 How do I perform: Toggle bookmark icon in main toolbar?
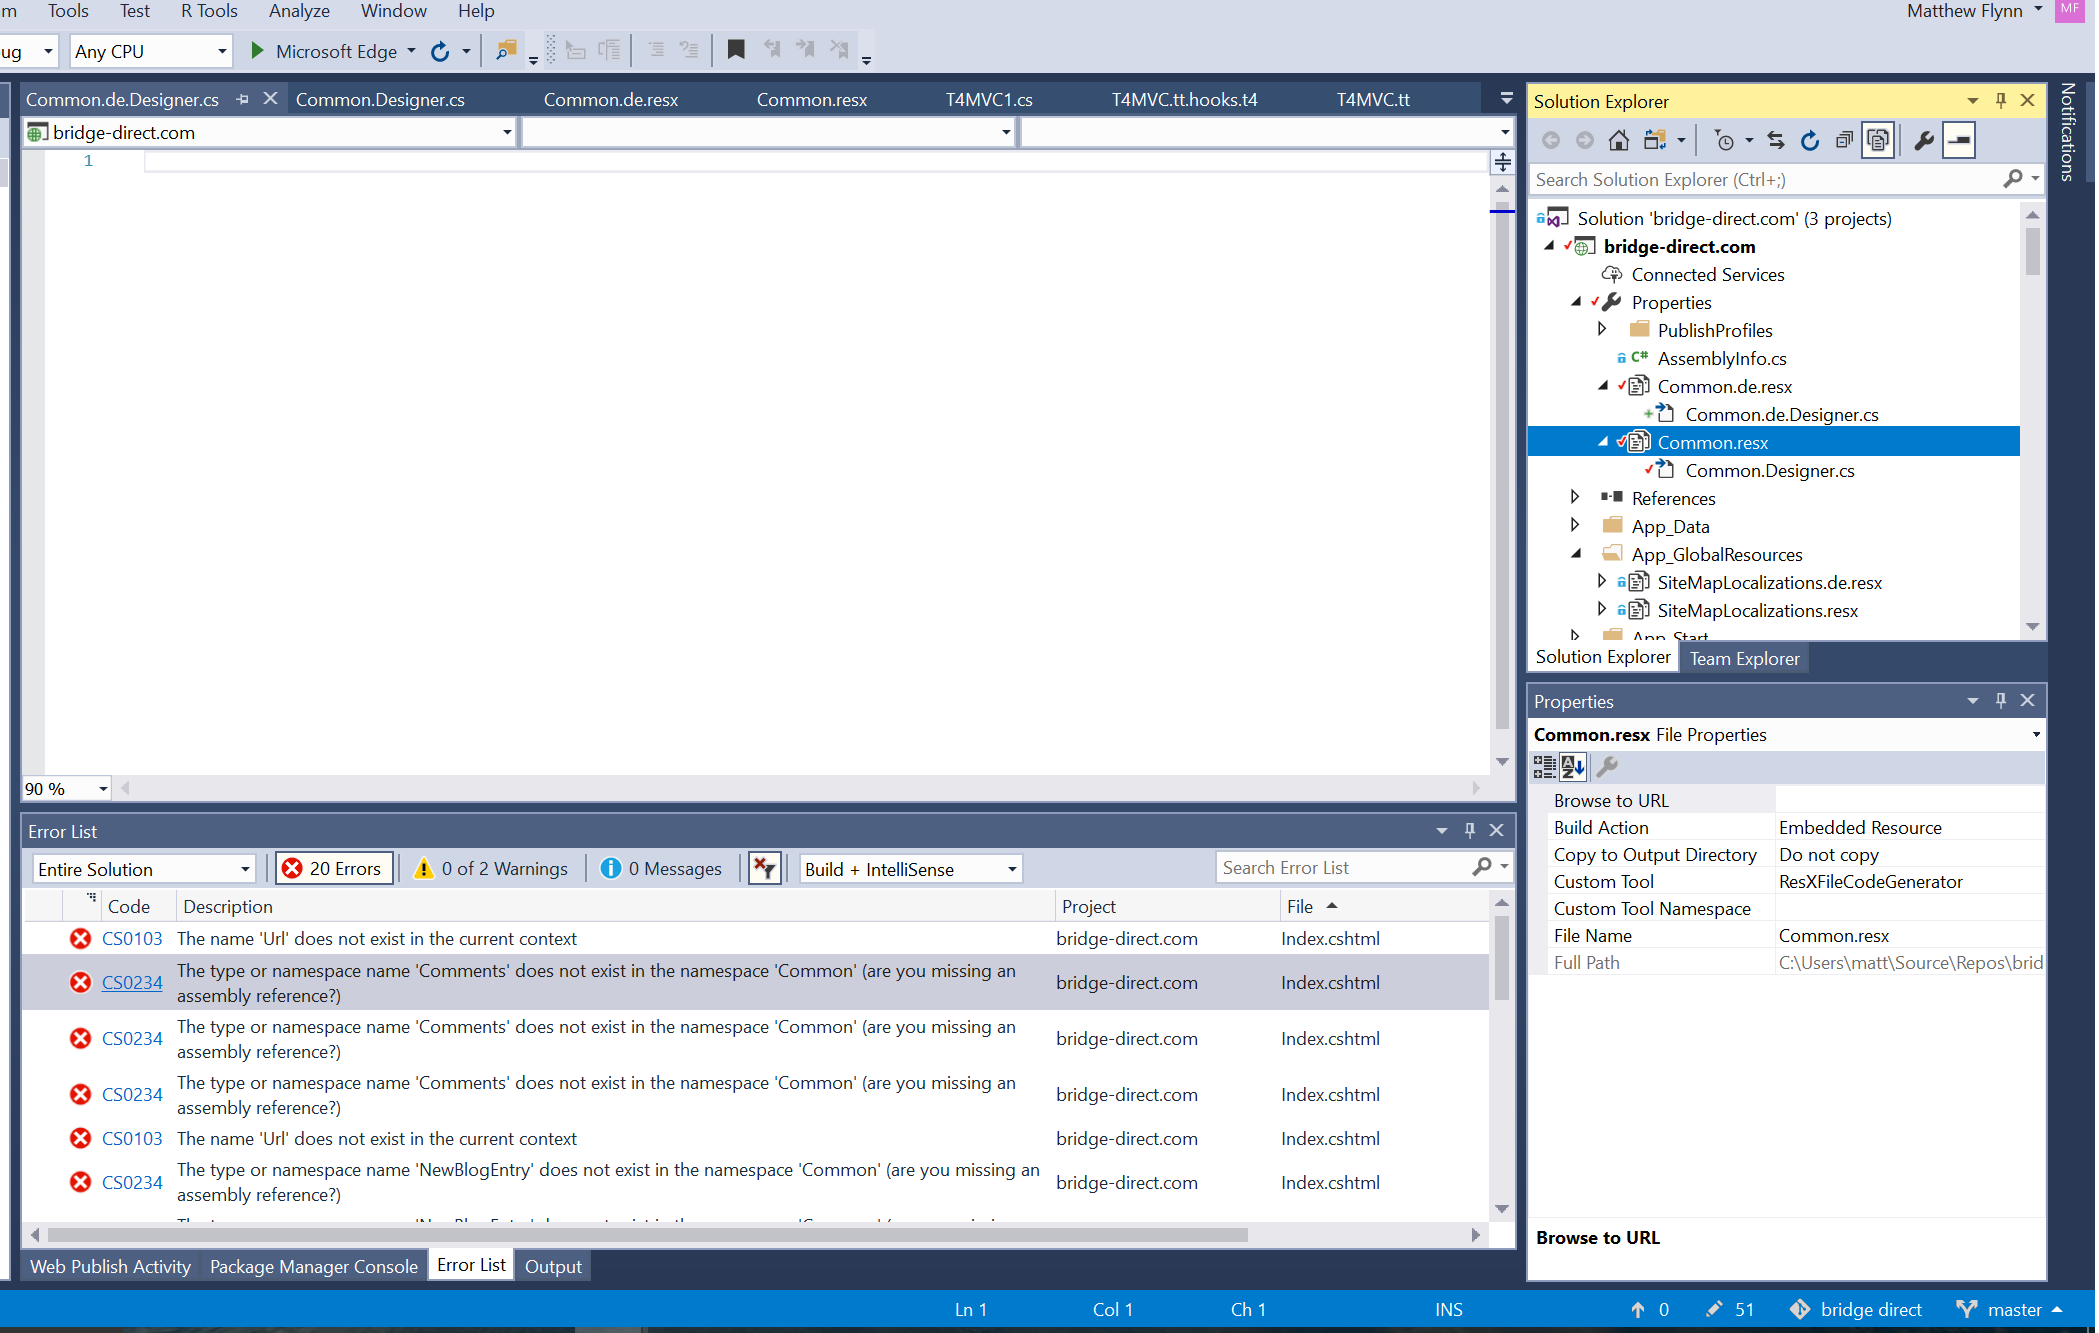point(736,50)
